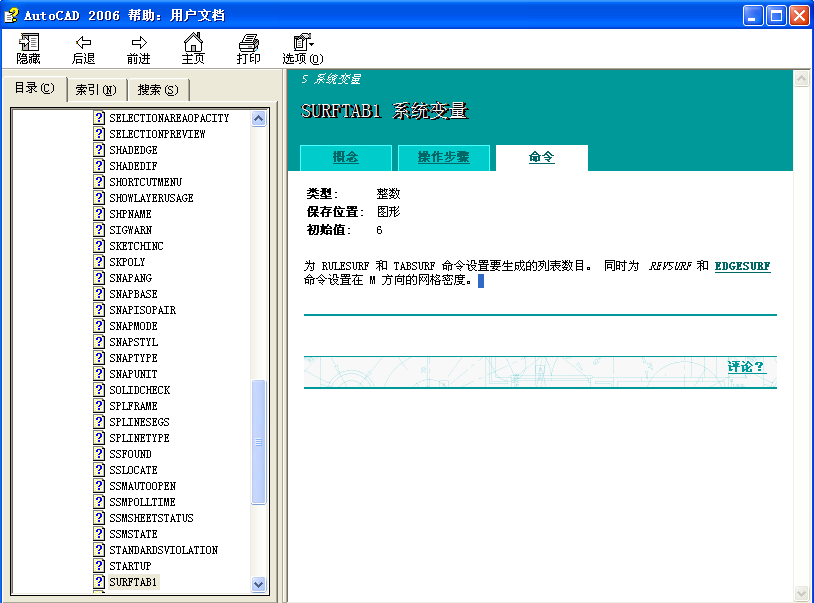This screenshot has width=814, height=603.
Task: Click help page icon beside SNAPANG
Action: [99, 278]
